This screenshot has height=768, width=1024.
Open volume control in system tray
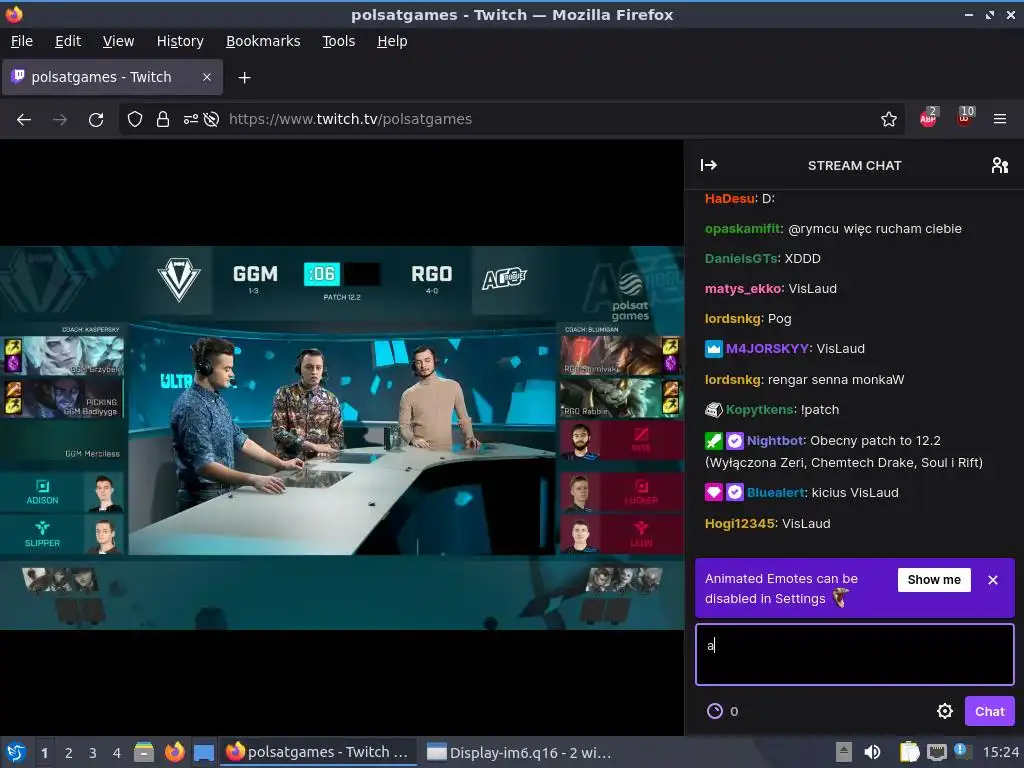[872, 752]
